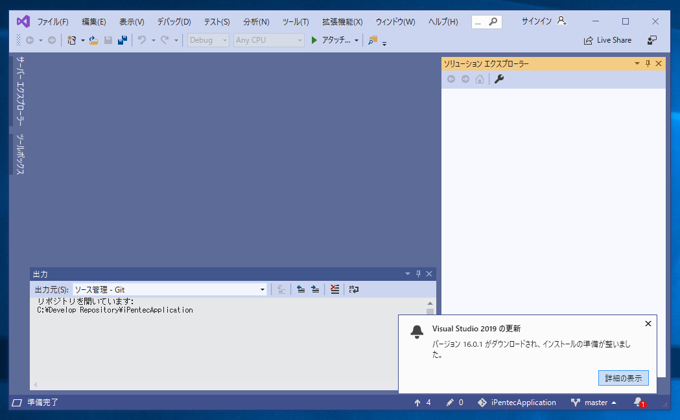The height and width of the screenshot is (420, 680).
Task: Click the Redo arrow icon
Action: pos(165,40)
